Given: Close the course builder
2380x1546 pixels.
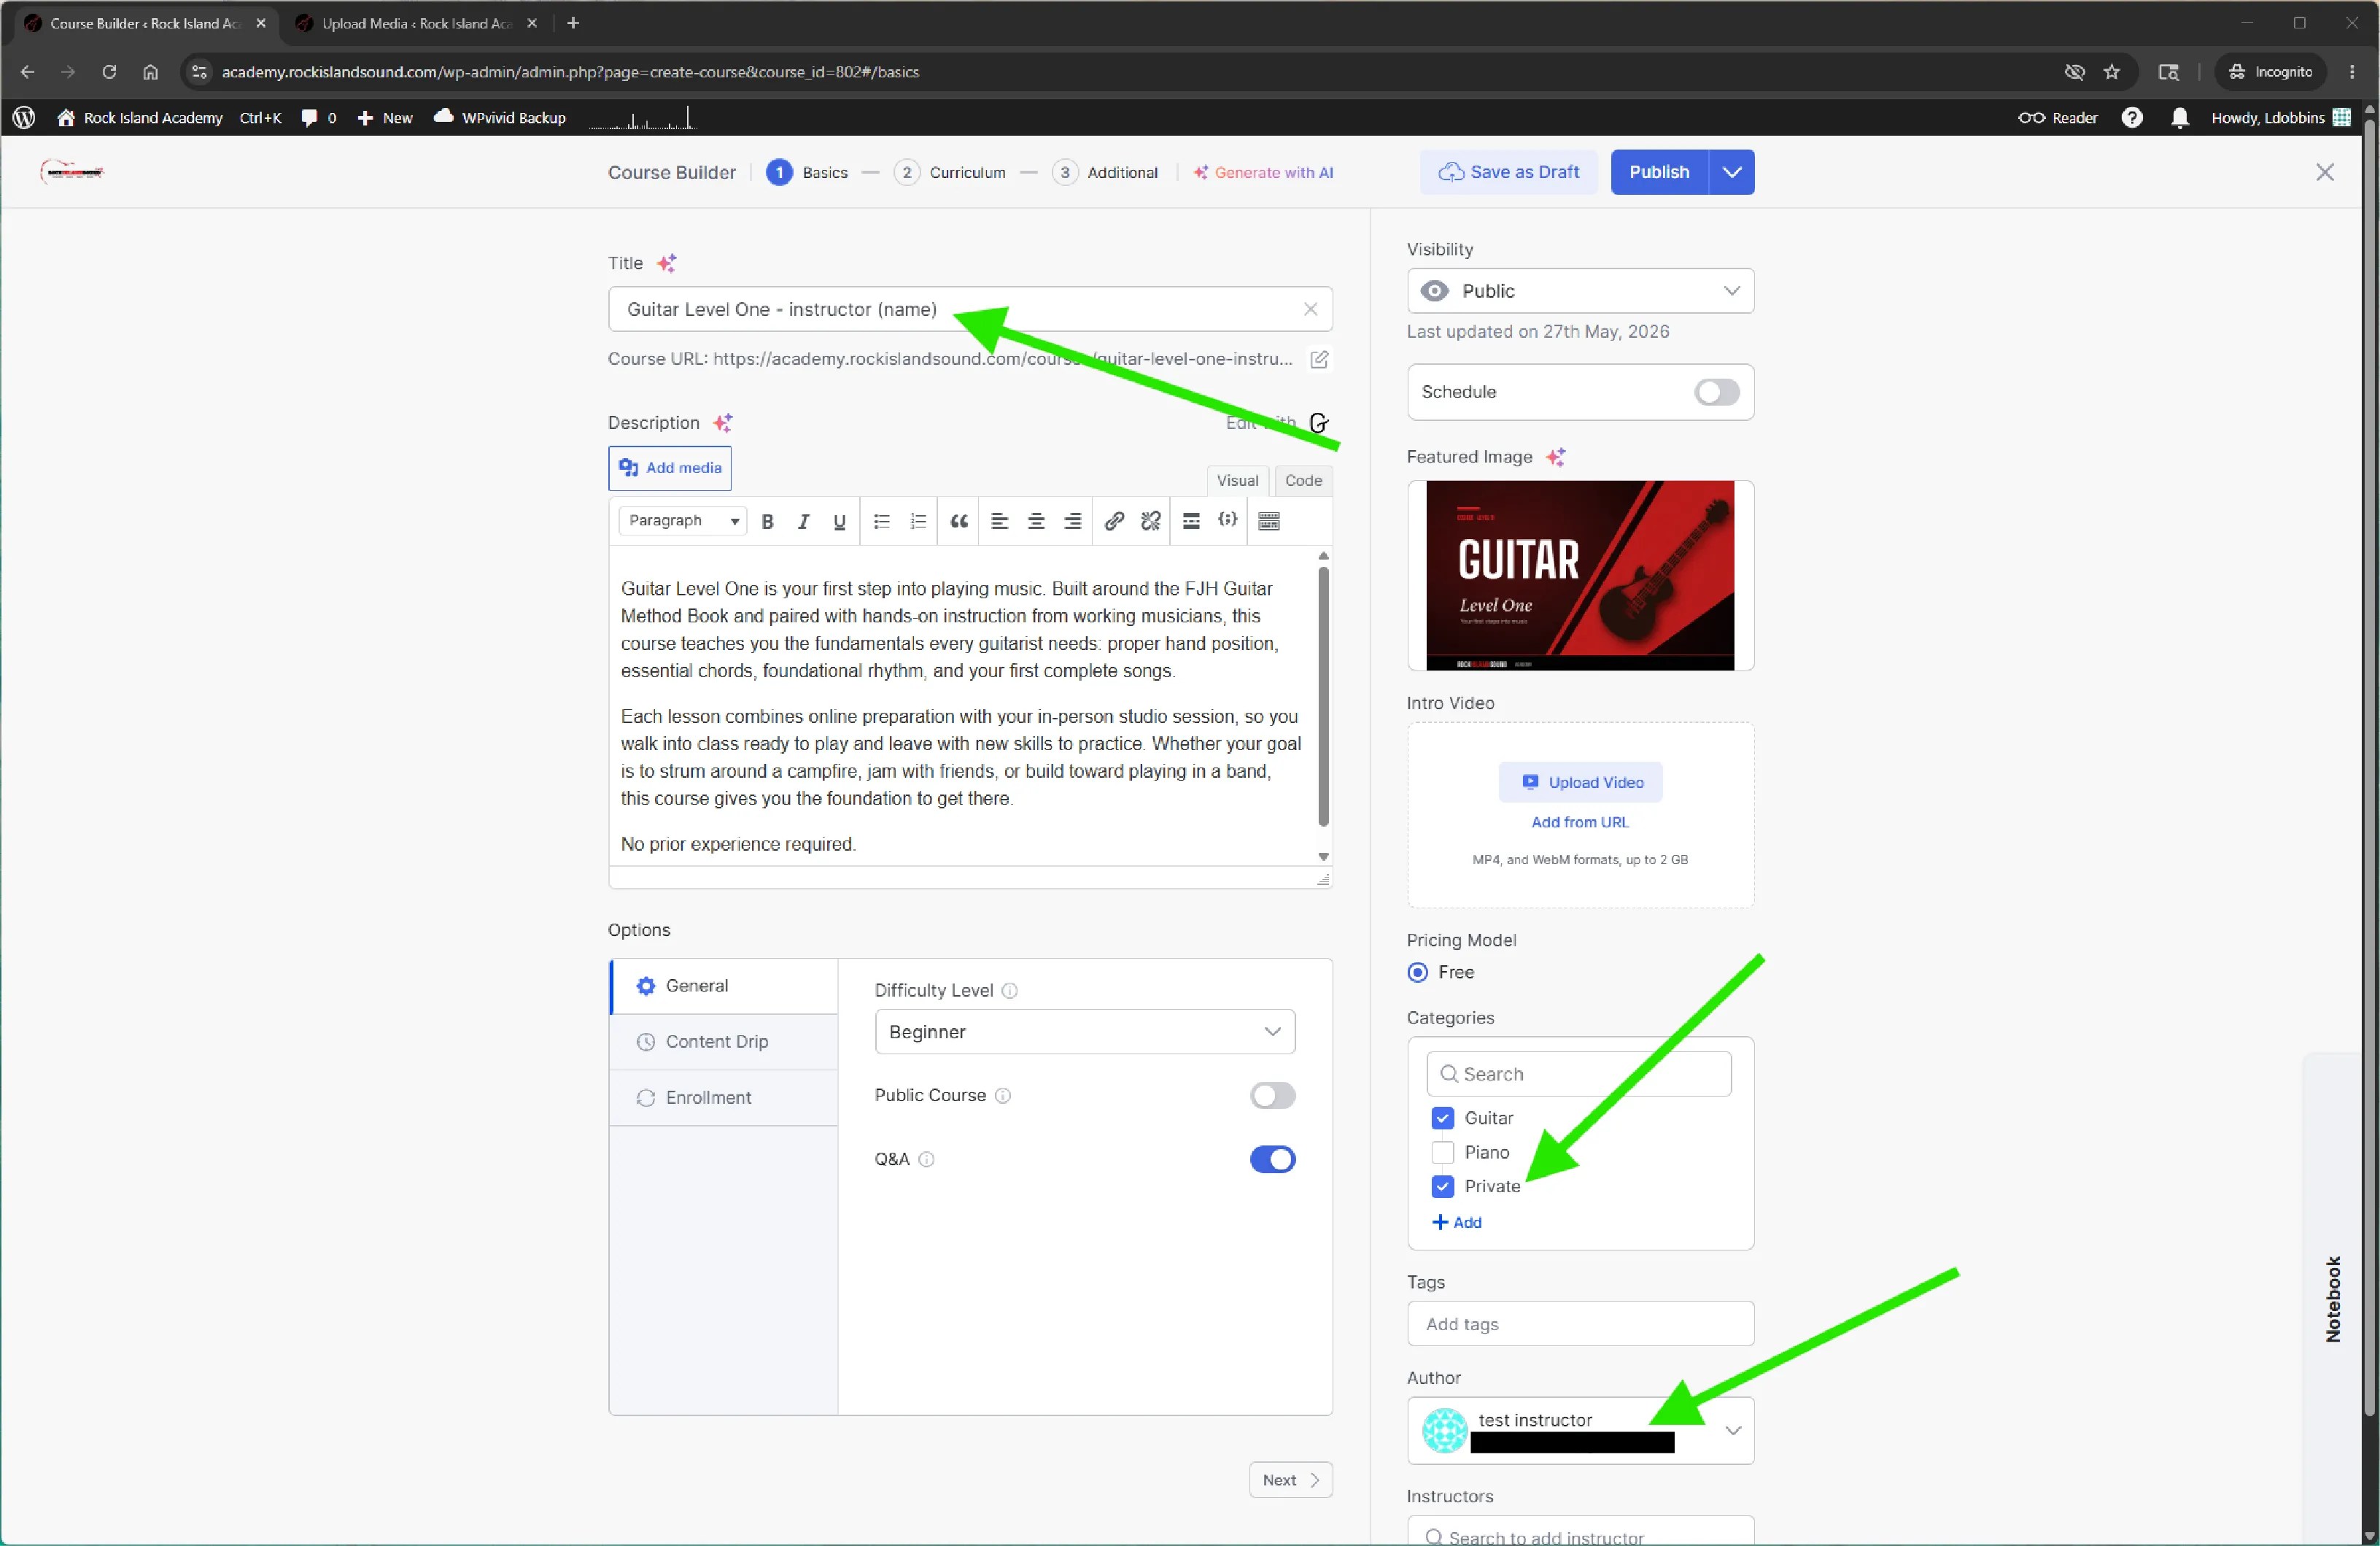Looking at the screenshot, I should (2324, 172).
